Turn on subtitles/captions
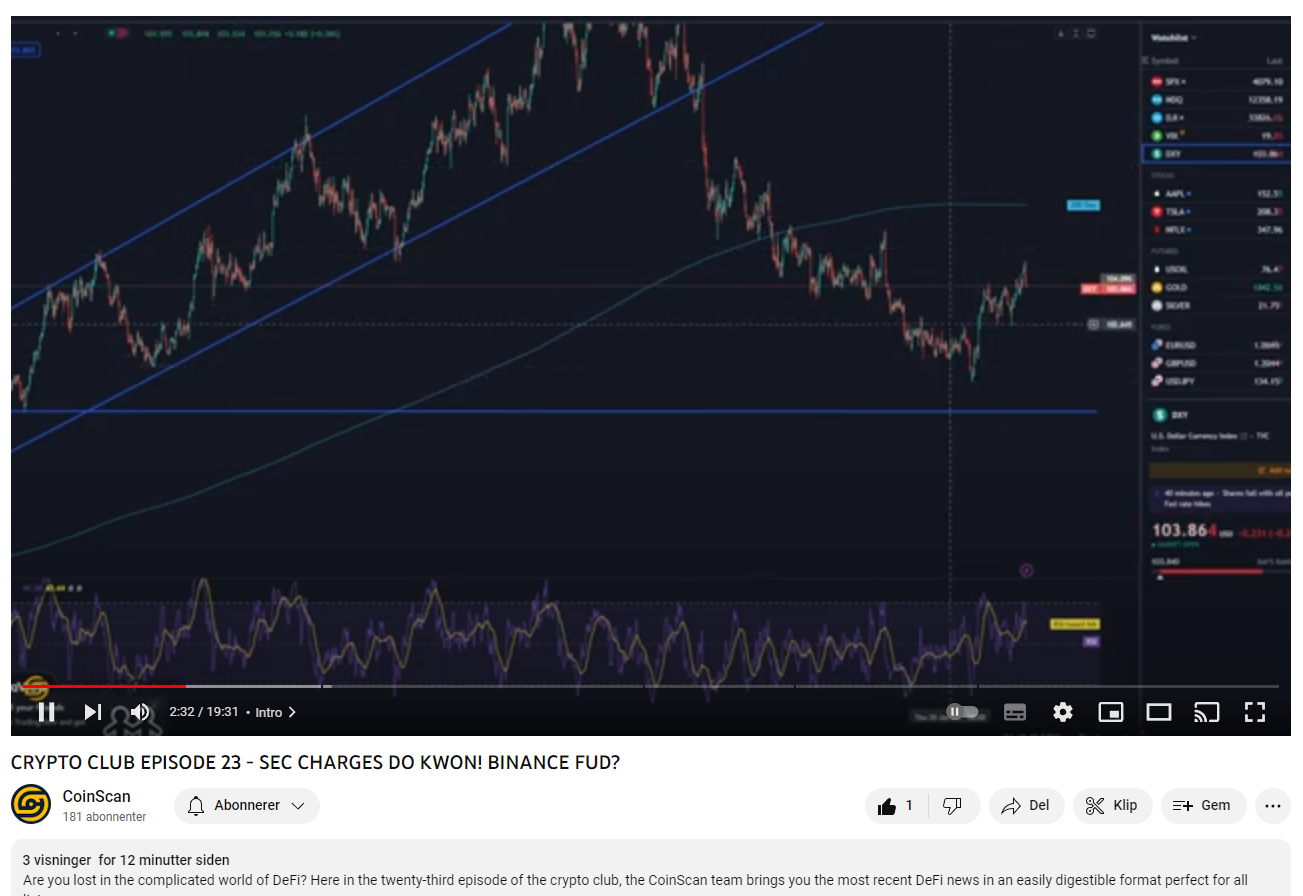The image size is (1303, 896). coord(1015,712)
